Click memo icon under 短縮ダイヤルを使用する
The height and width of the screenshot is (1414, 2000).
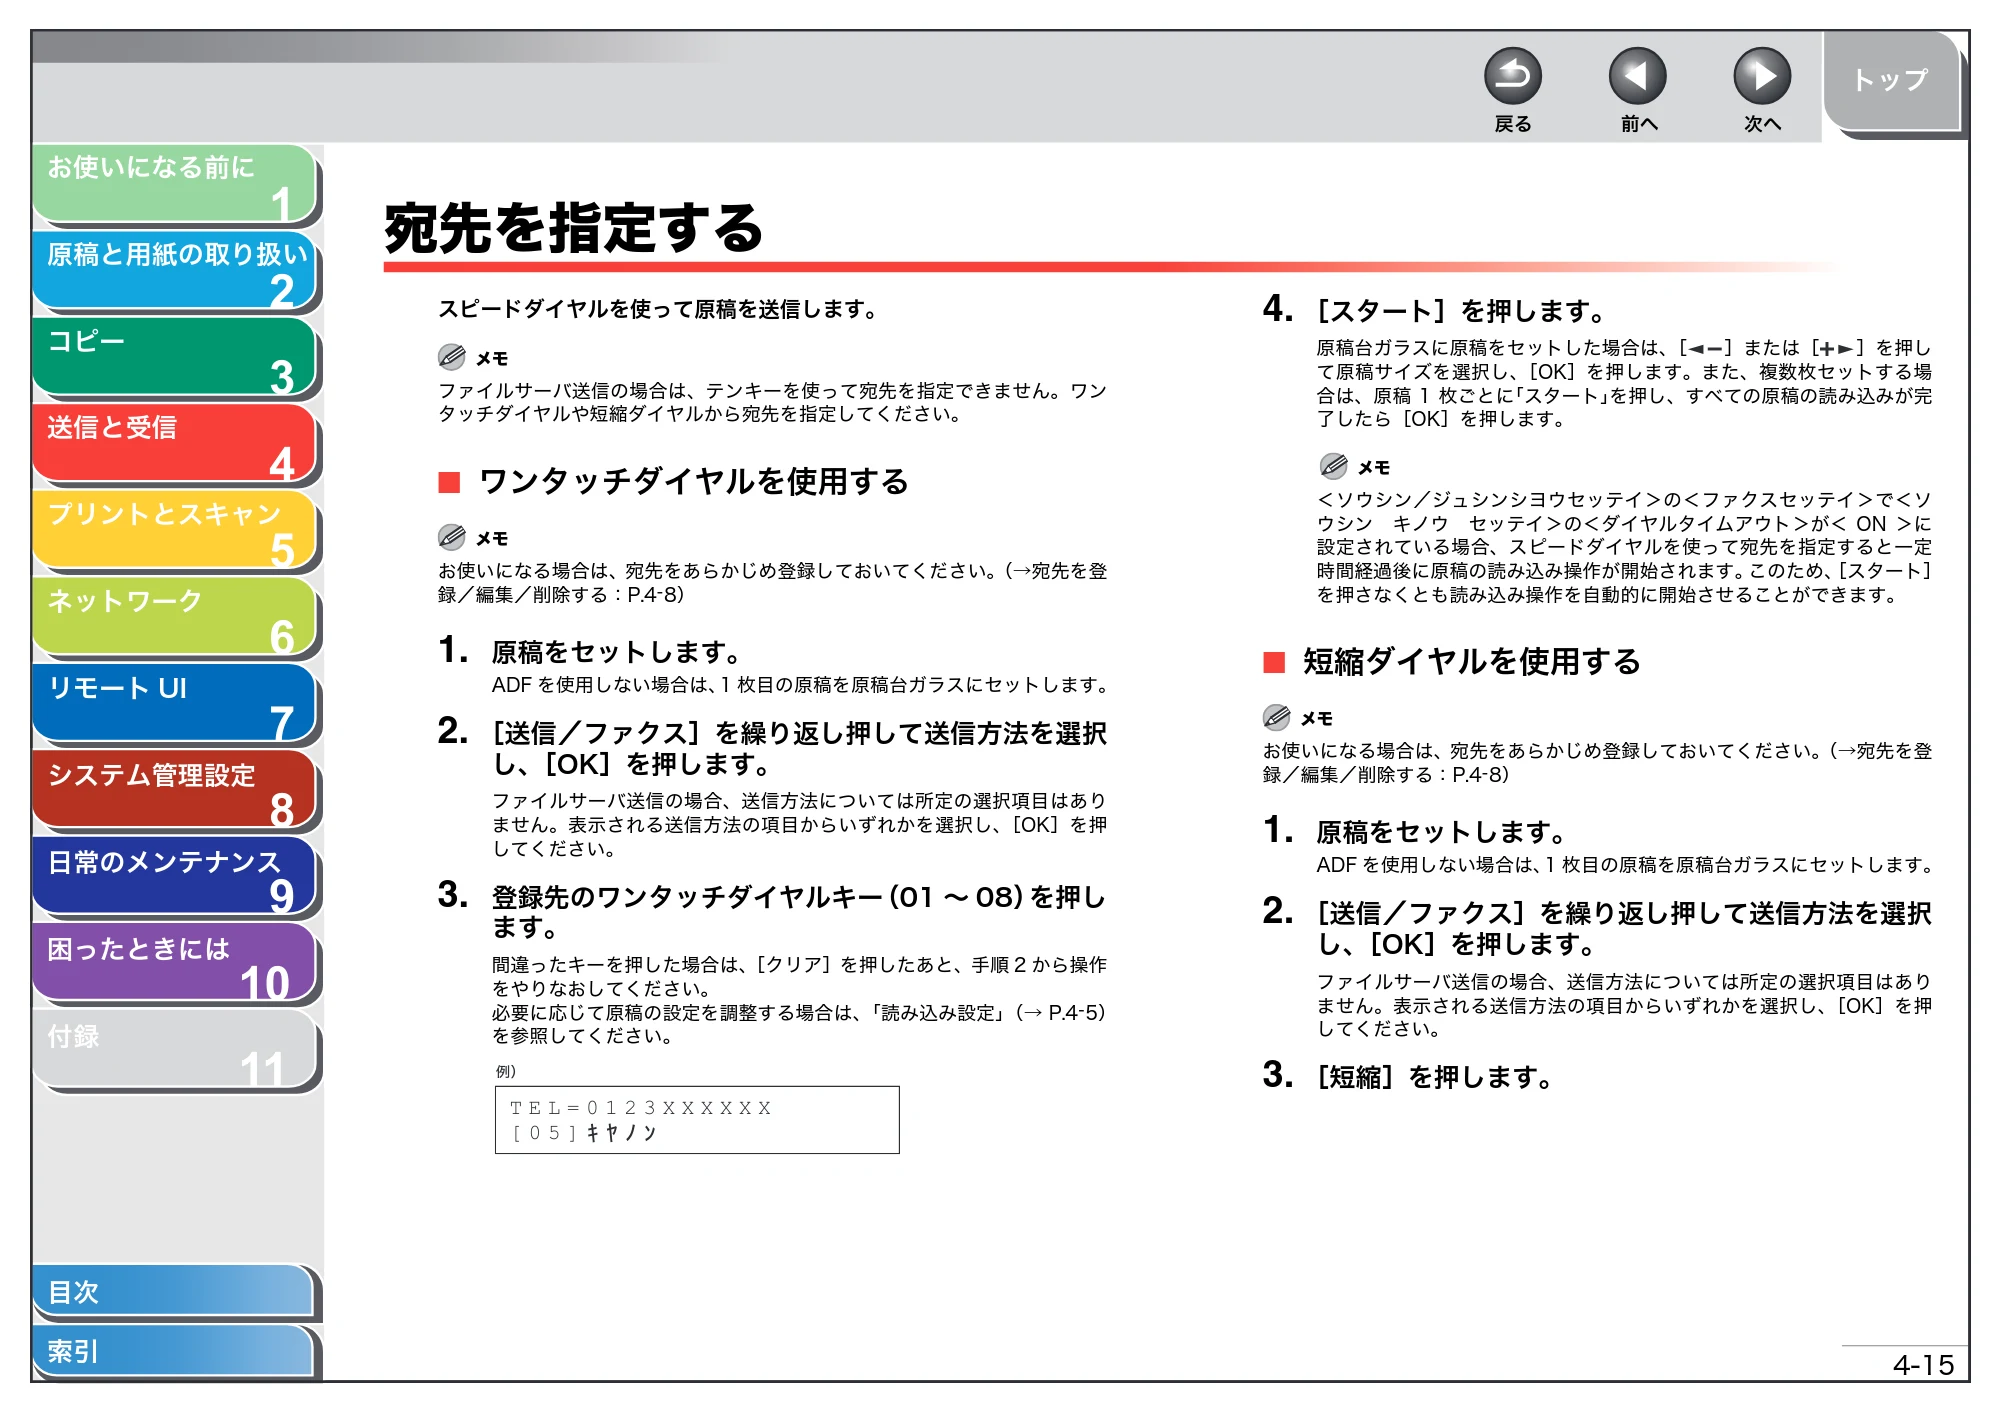coord(1277,717)
